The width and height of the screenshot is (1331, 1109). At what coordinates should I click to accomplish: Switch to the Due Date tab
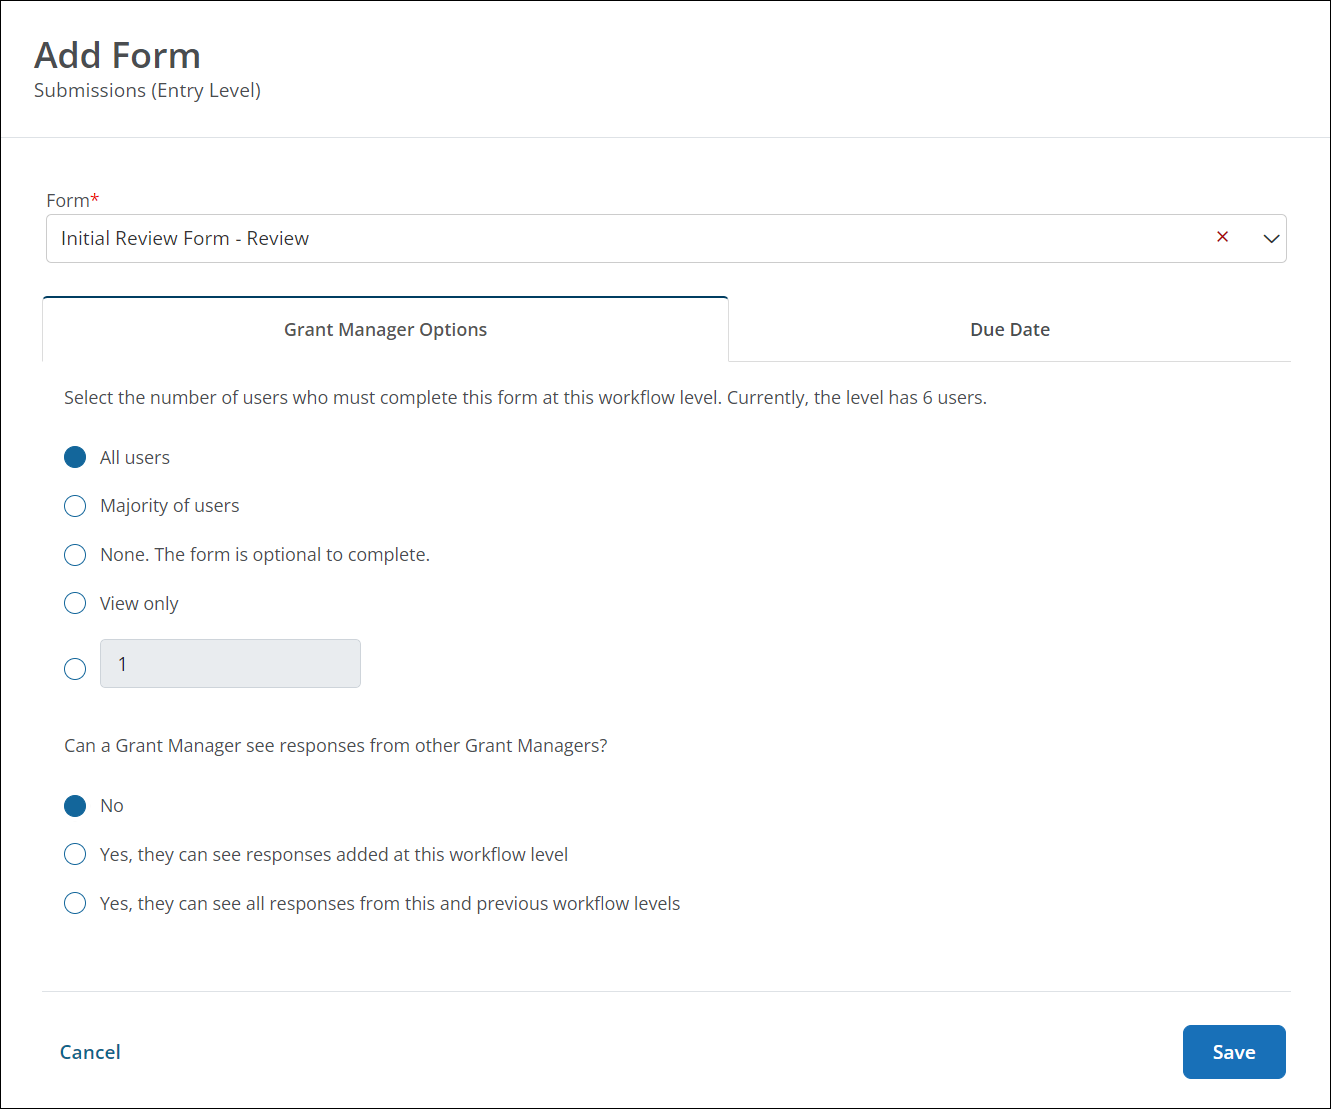(x=1009, y=330)
